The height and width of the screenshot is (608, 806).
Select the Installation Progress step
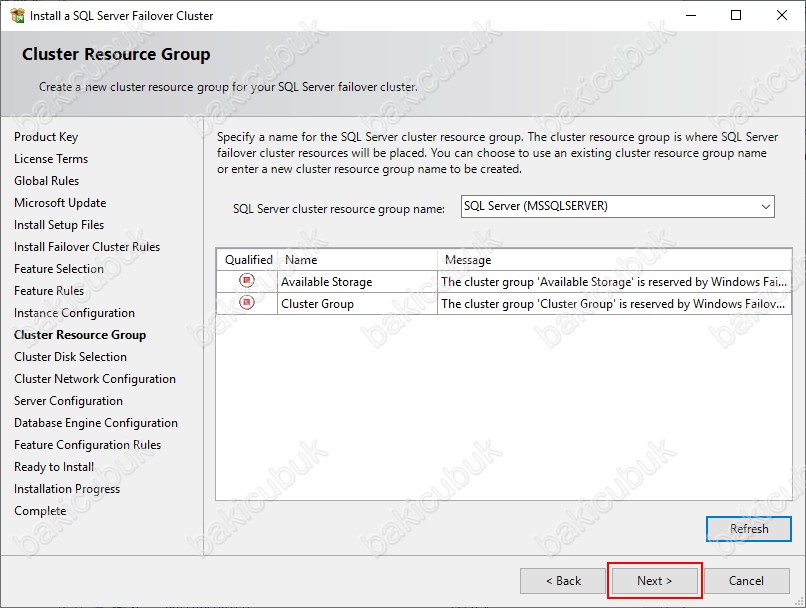point(67,489)
